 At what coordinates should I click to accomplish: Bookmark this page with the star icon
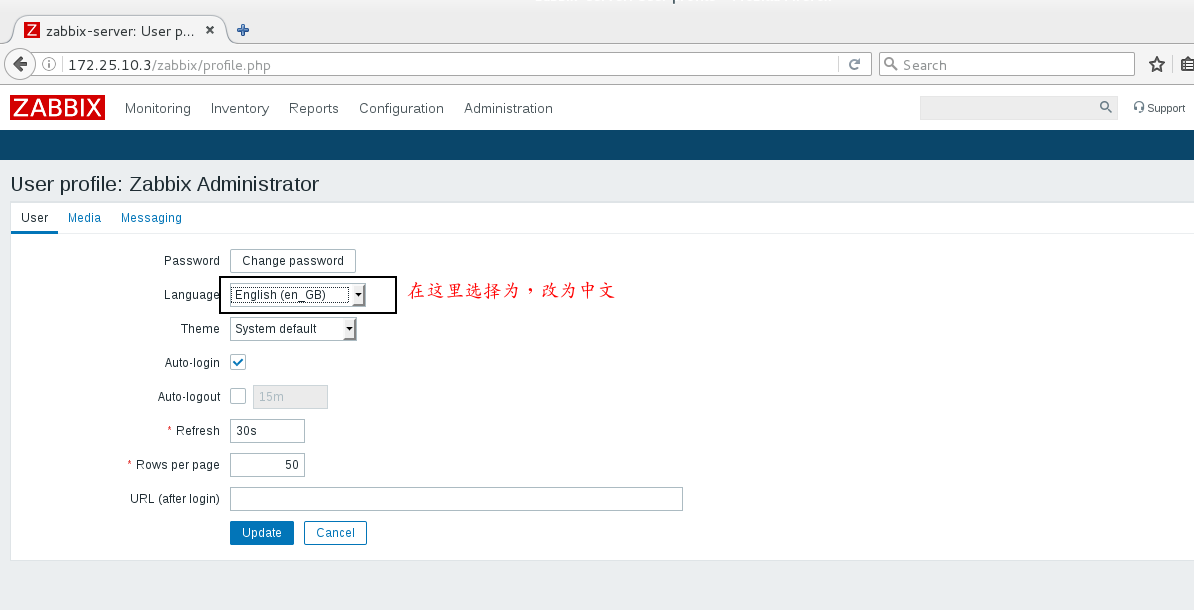point(1157,65)
